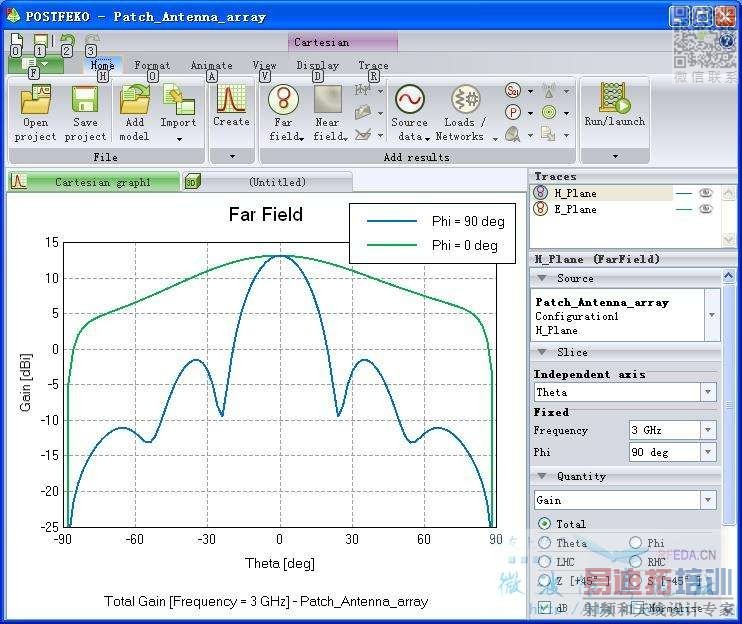Screen dimensions: 742x624
Task: Select the (Untitled) 3D view tab
Action: point(267,182)
